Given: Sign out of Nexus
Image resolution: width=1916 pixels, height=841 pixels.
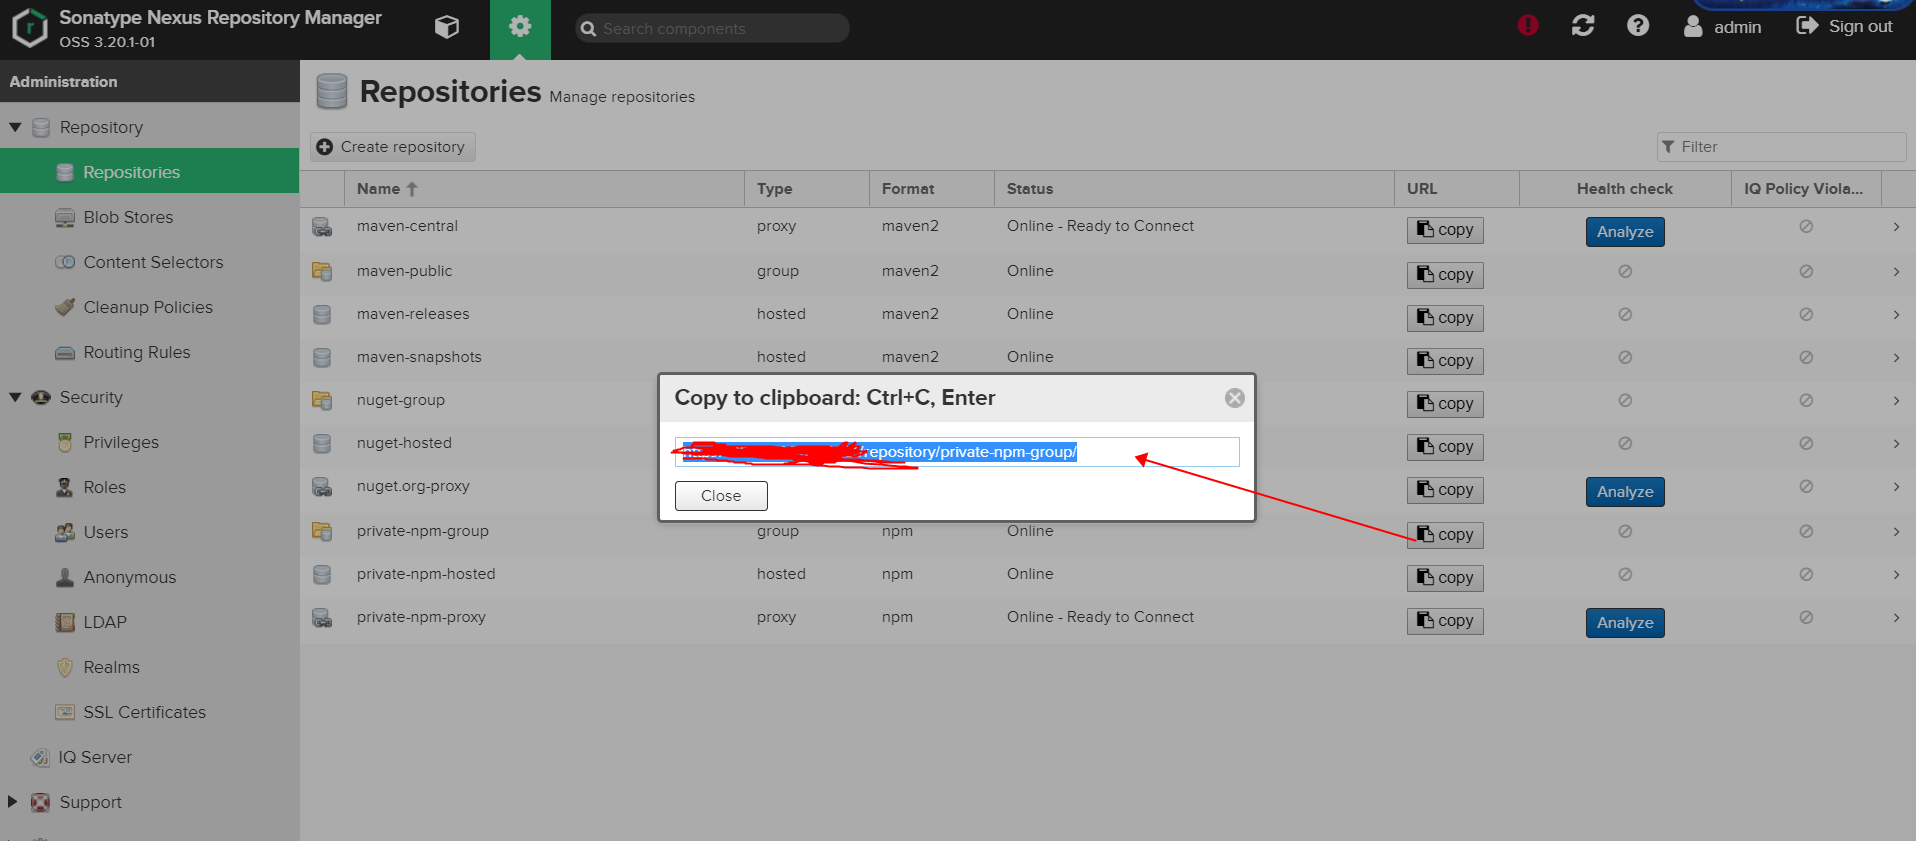Looking at the screenshot, I should tap(1844, 27).
